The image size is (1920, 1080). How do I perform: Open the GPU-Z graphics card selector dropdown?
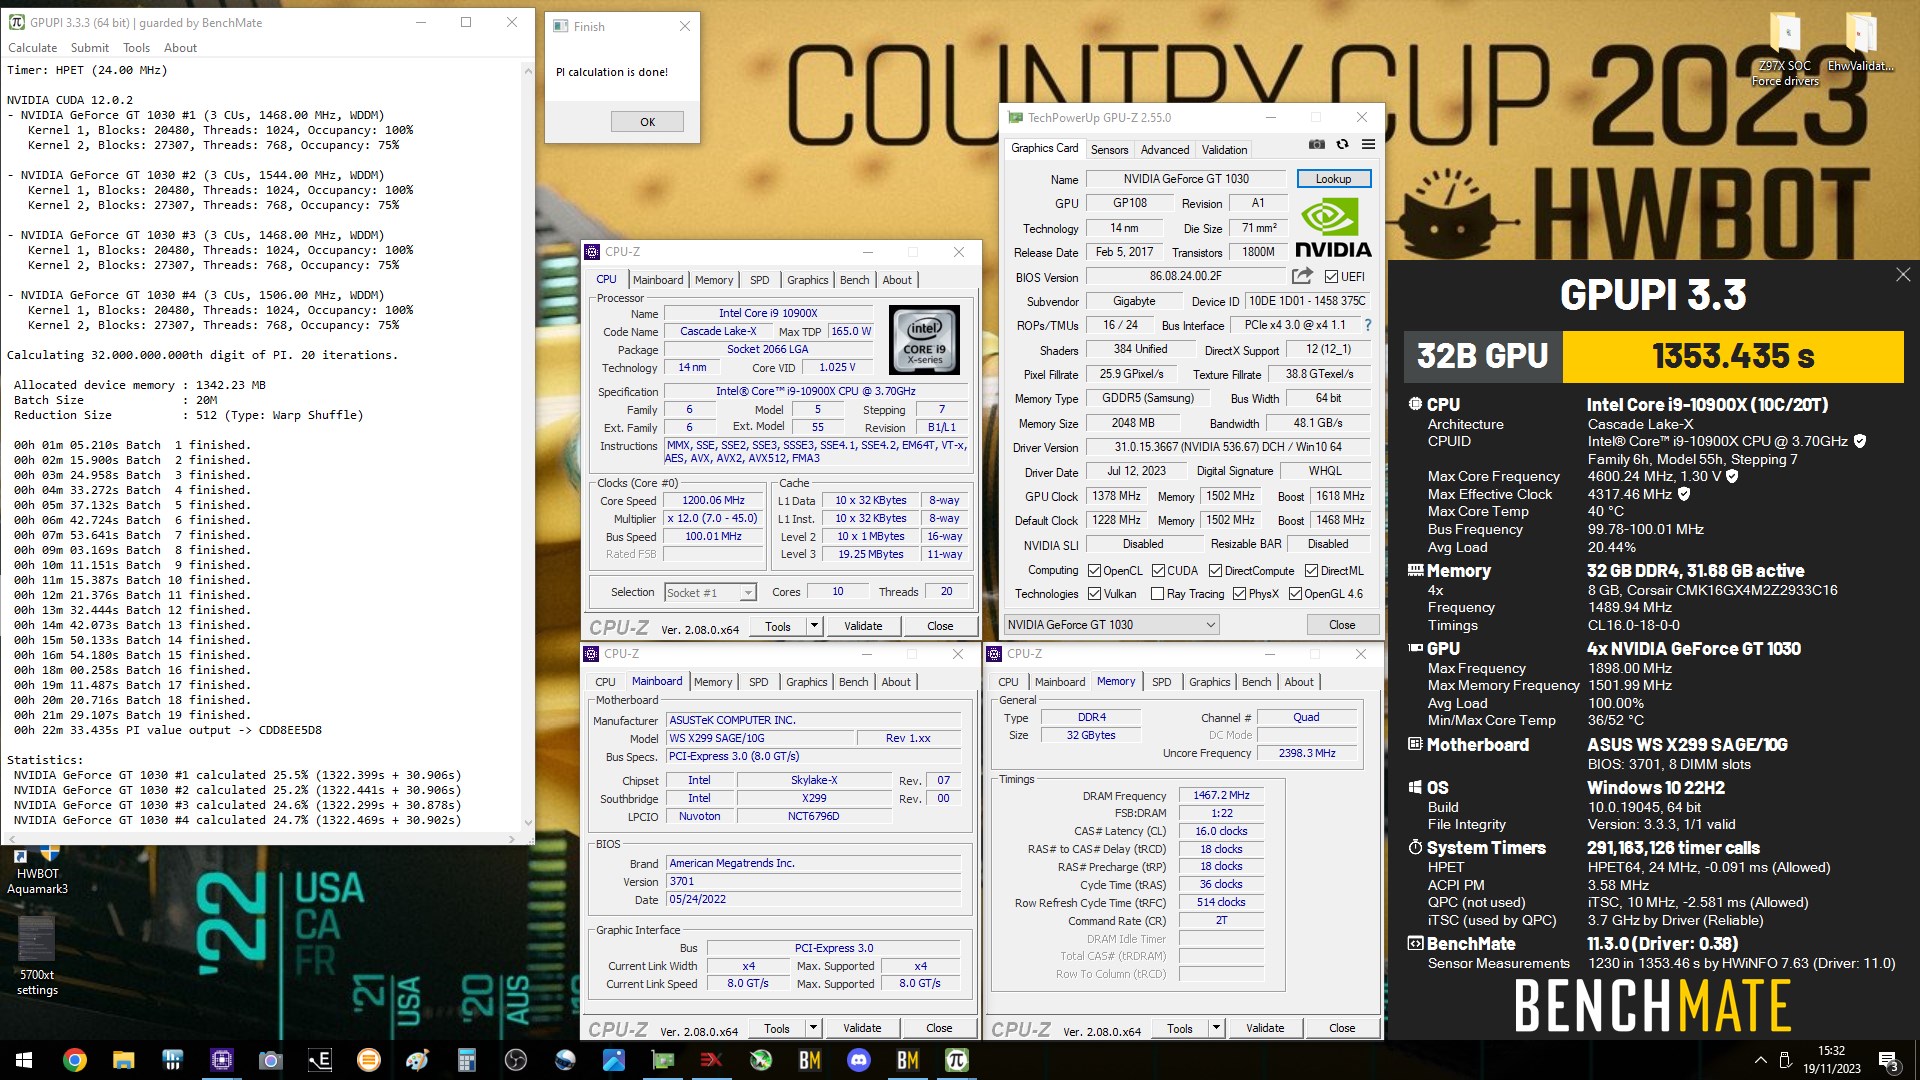pyautogui.click(x=1111, y=625)
